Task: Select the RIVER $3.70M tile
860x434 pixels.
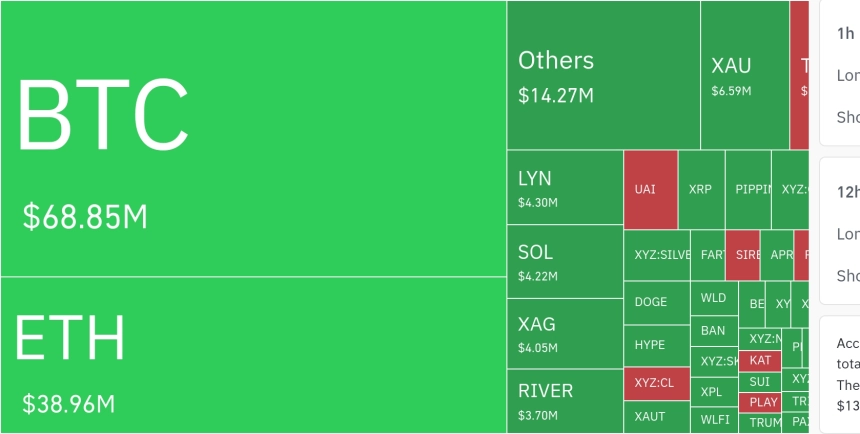Action: click(564, 400)
